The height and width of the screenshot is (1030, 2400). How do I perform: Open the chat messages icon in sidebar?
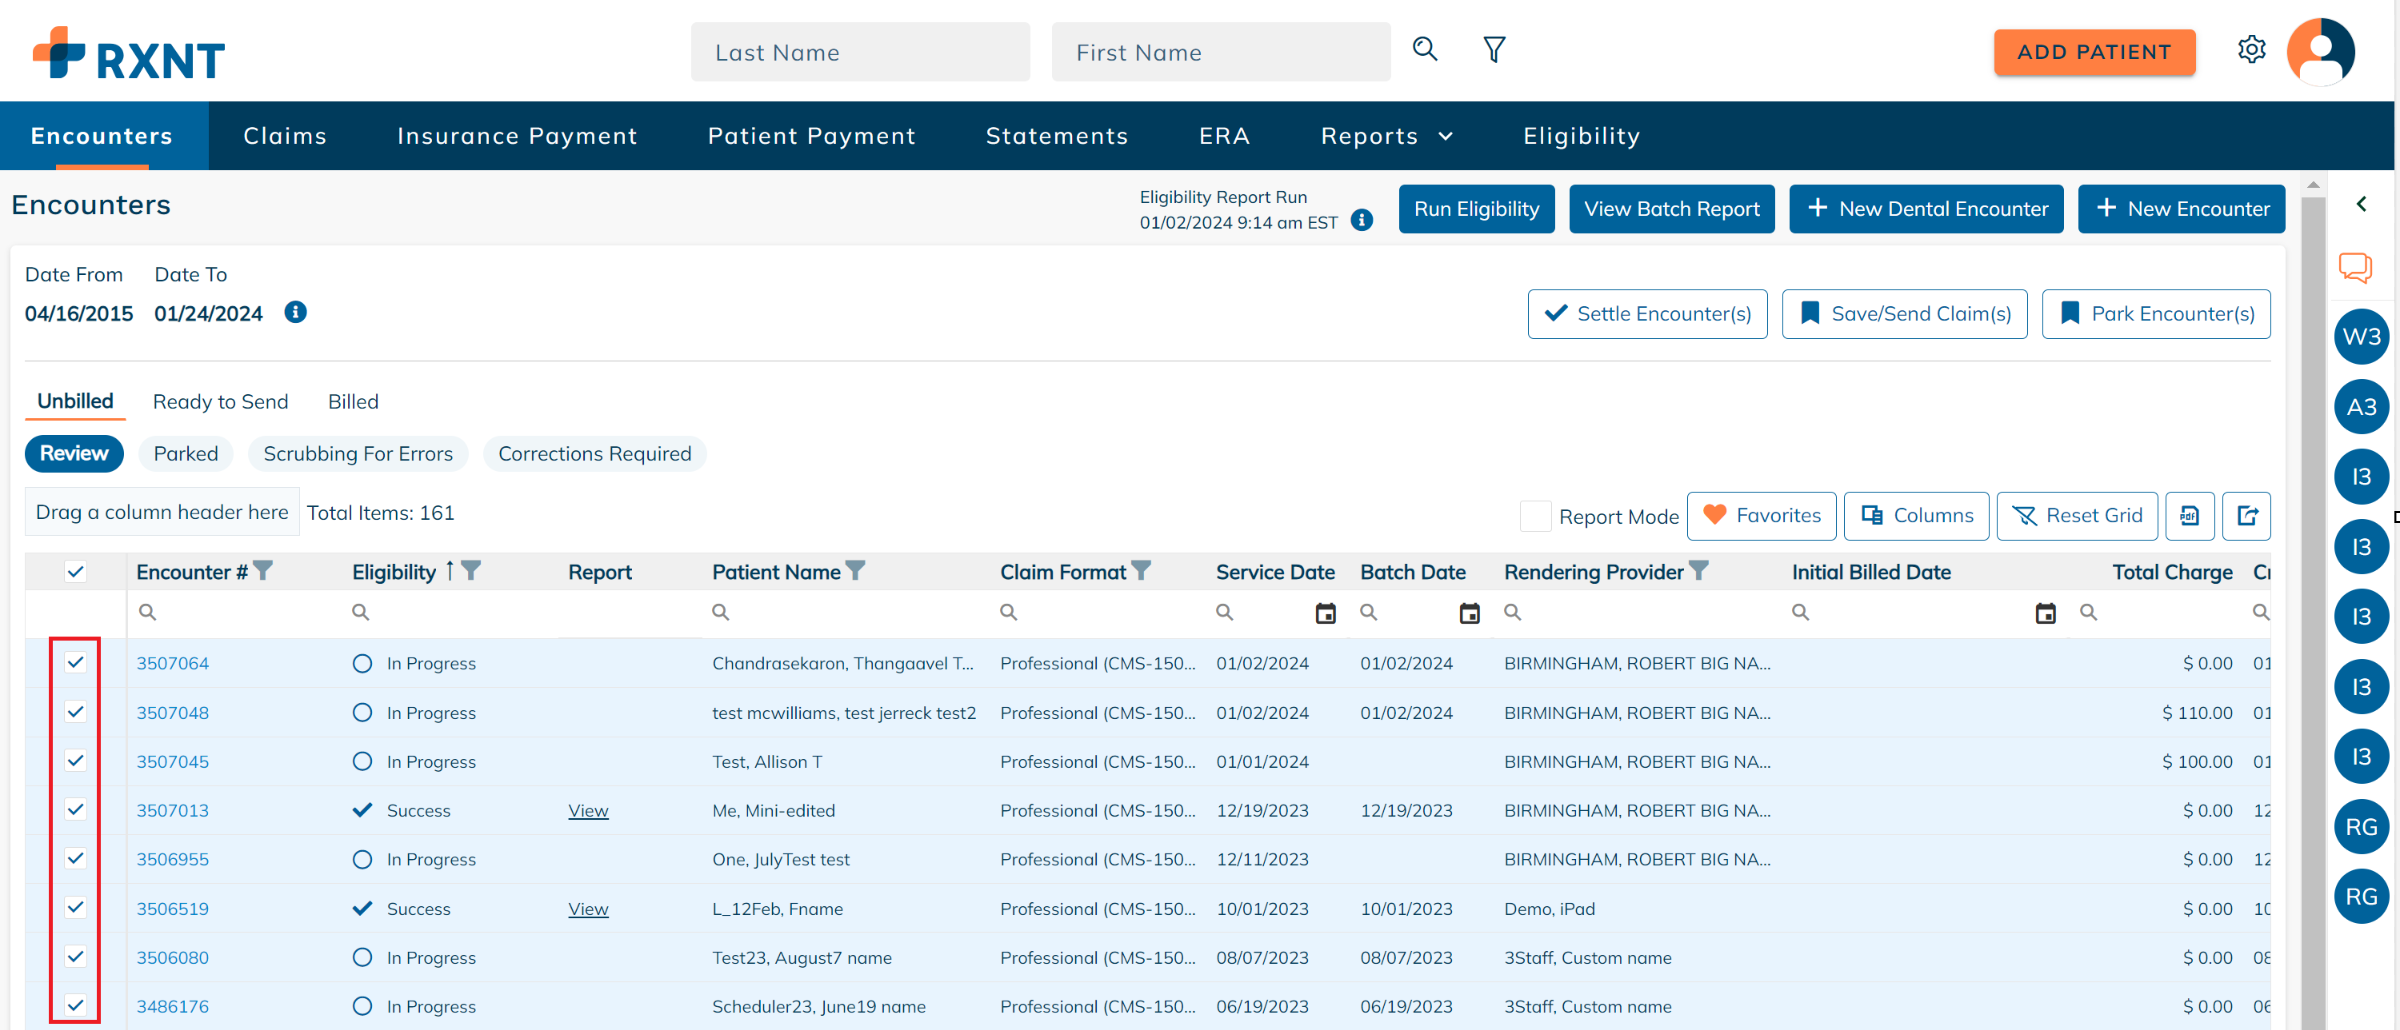pos(2355,267)
